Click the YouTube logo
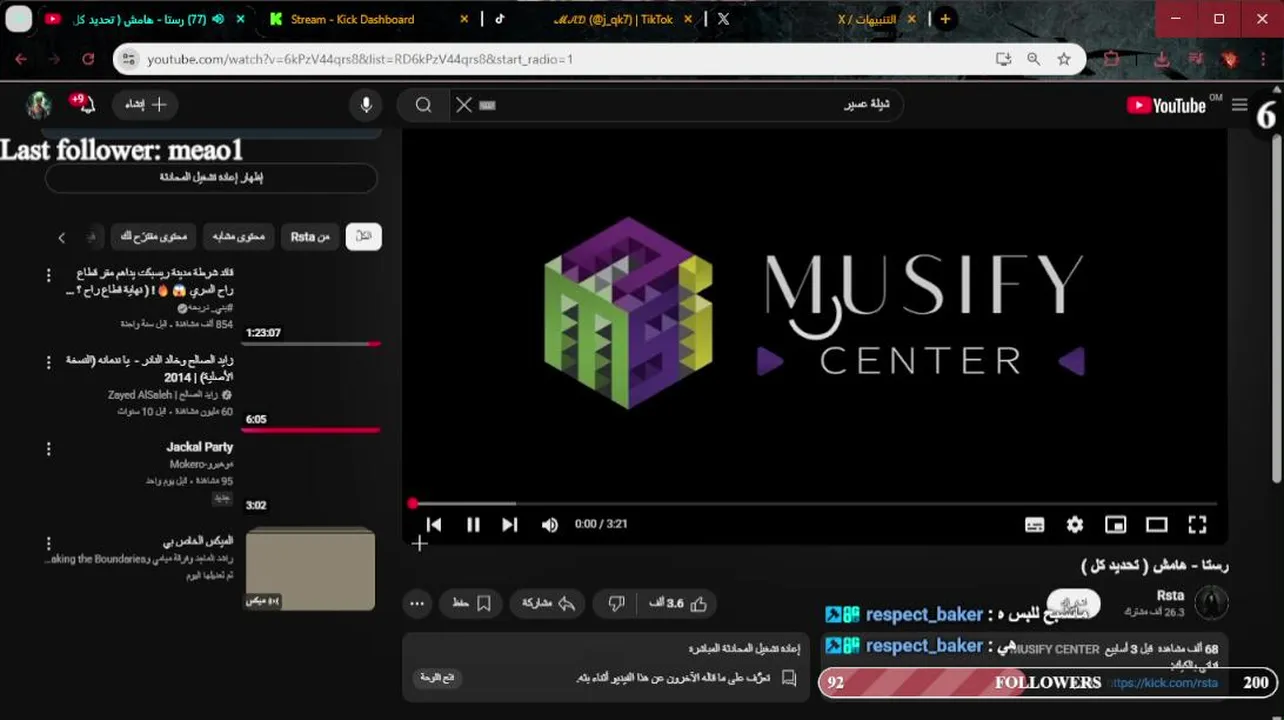The height and width of the screenshot is (720, 1284). pyautogui.click(x=1166, y=106)
